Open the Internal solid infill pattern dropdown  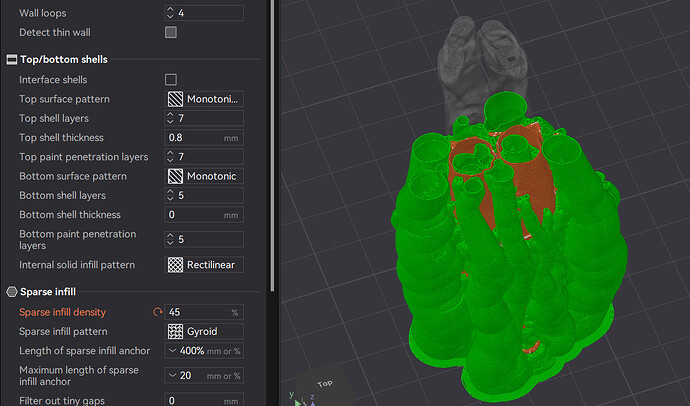(204, 265)
